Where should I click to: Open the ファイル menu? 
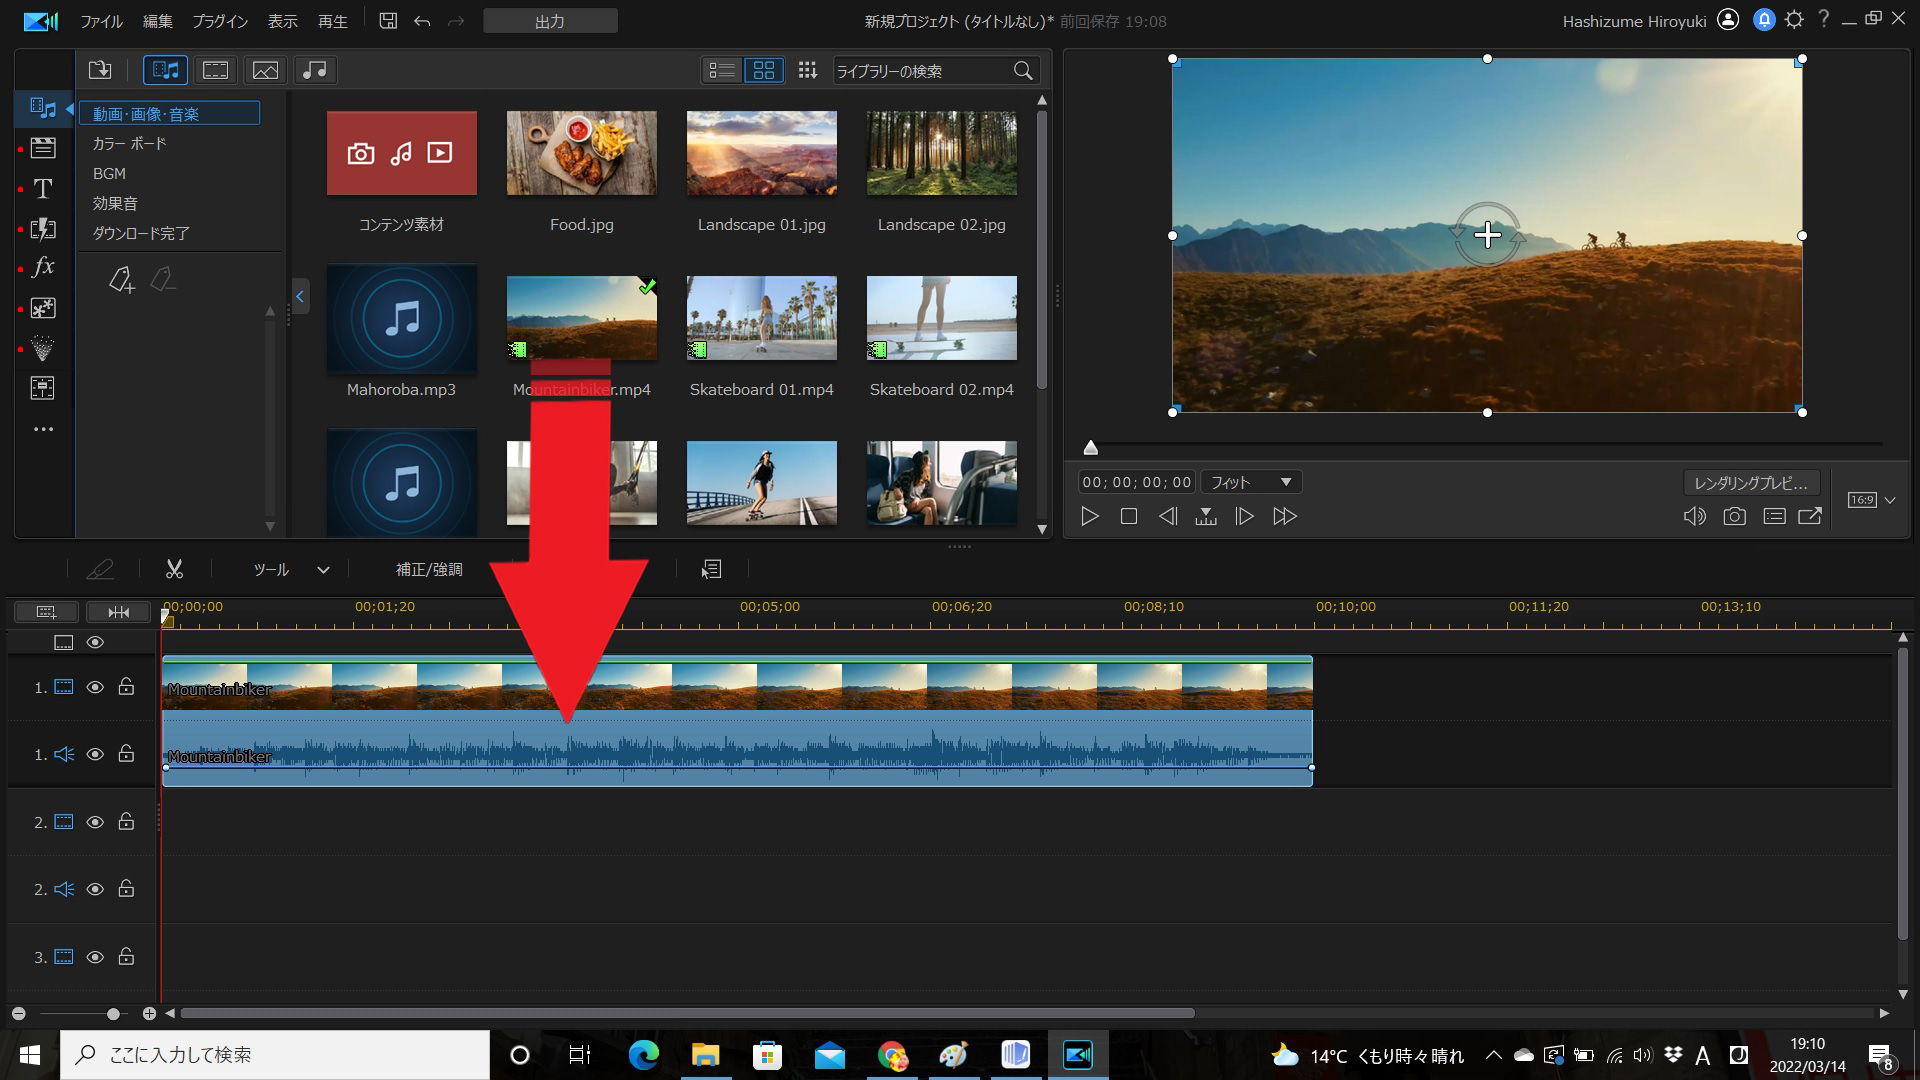101,21
